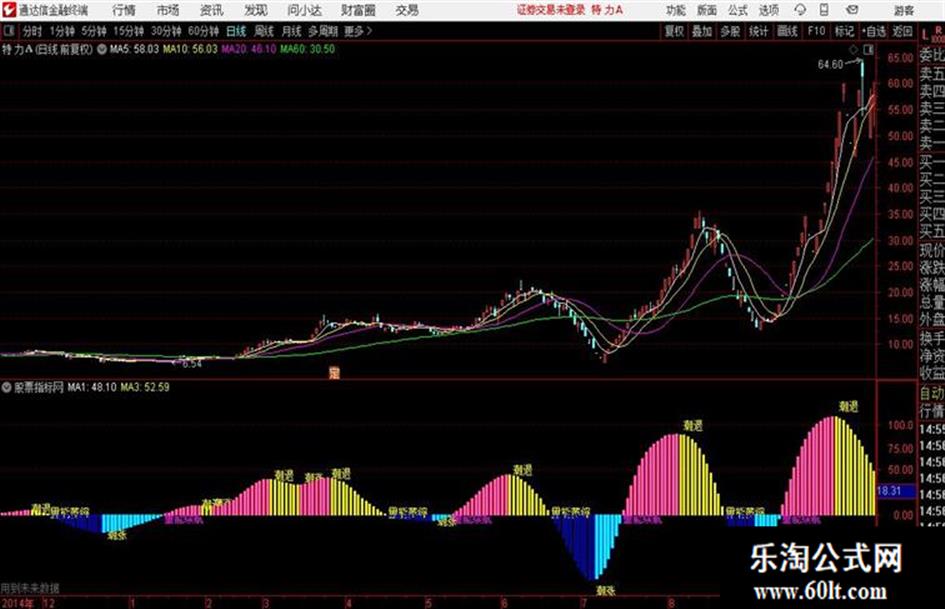Click the 64.60 high price label
Screen dimensions: 945x609
tap(830, 65)
